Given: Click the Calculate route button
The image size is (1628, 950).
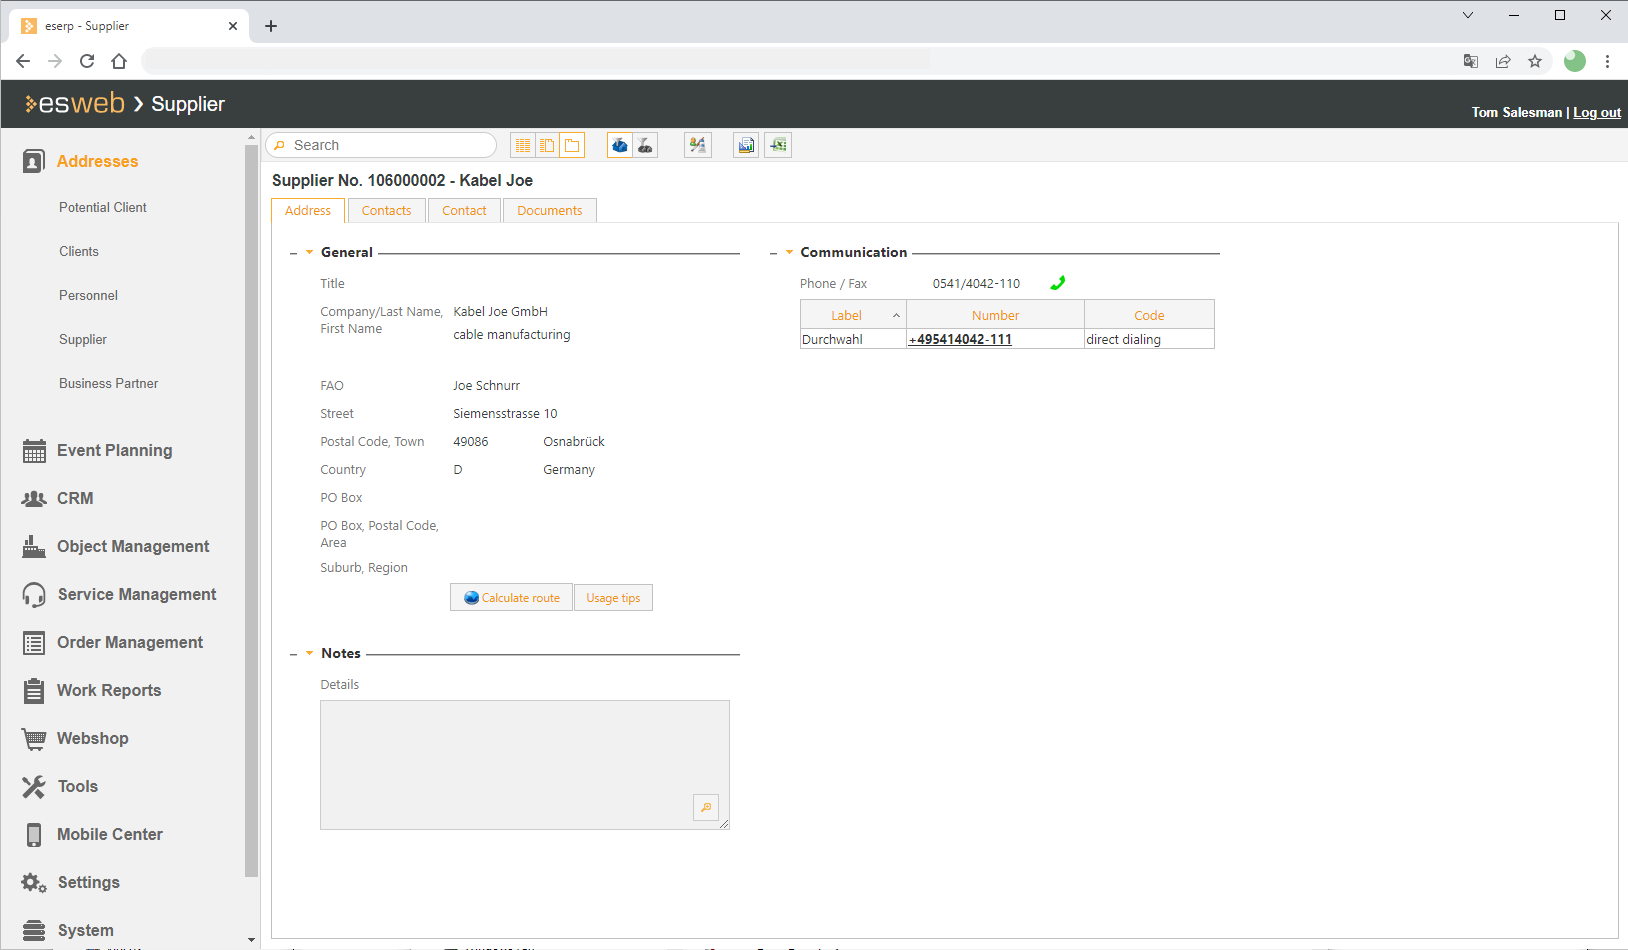Looking at the screenshot, I should tap(512, 598).
